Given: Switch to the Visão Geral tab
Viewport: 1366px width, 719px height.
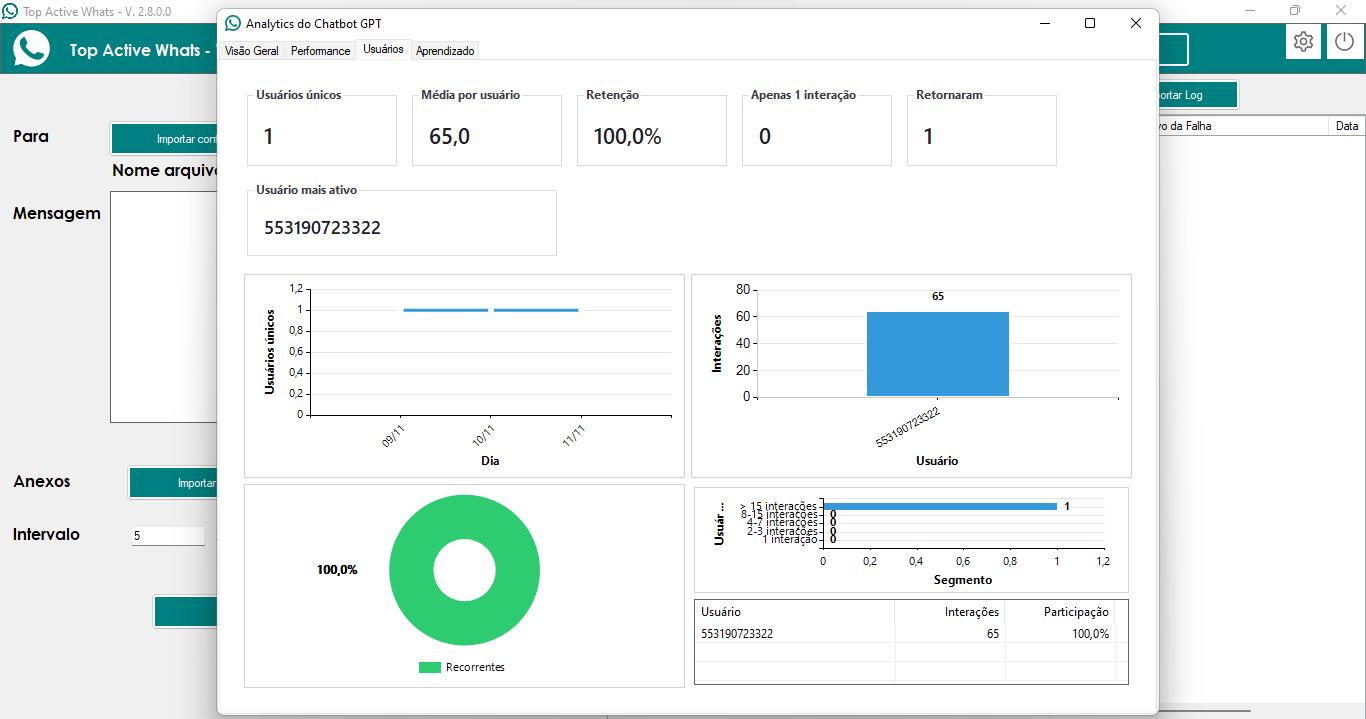Looking at the screenshot, I should click(252, 51).
